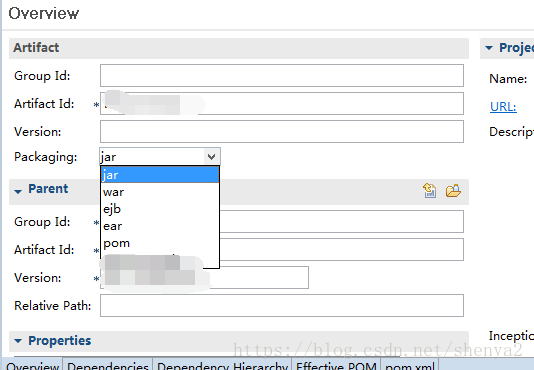Open the pom.xml tab
The width and height of the screenshot is (534, 370).
tap(410, 365)
